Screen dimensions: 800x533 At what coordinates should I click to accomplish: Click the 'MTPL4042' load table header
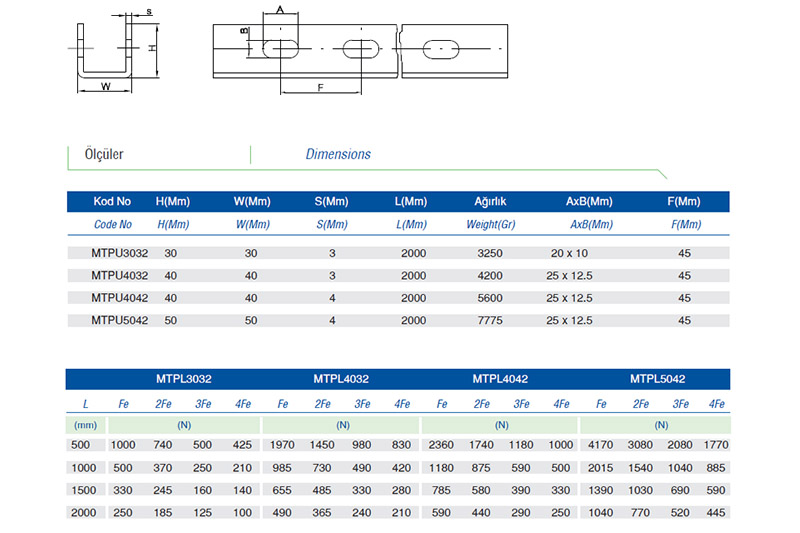(500, 379)
